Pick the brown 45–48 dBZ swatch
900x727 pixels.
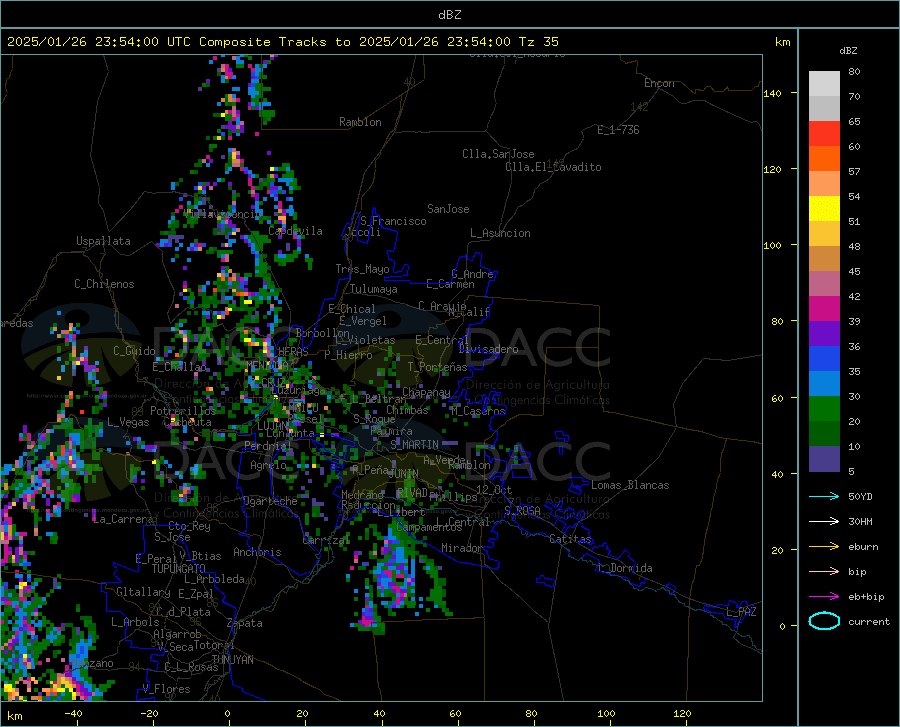point(824,259)
